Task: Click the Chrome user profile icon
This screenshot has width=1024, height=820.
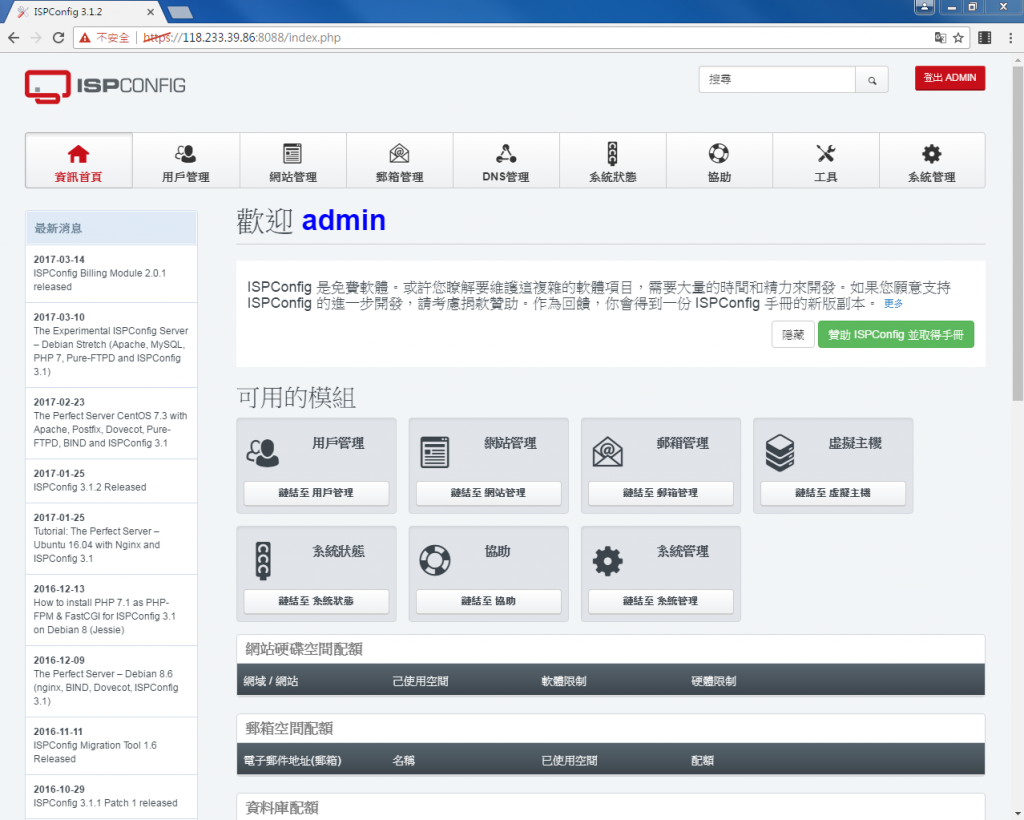Action: [924, 7]
